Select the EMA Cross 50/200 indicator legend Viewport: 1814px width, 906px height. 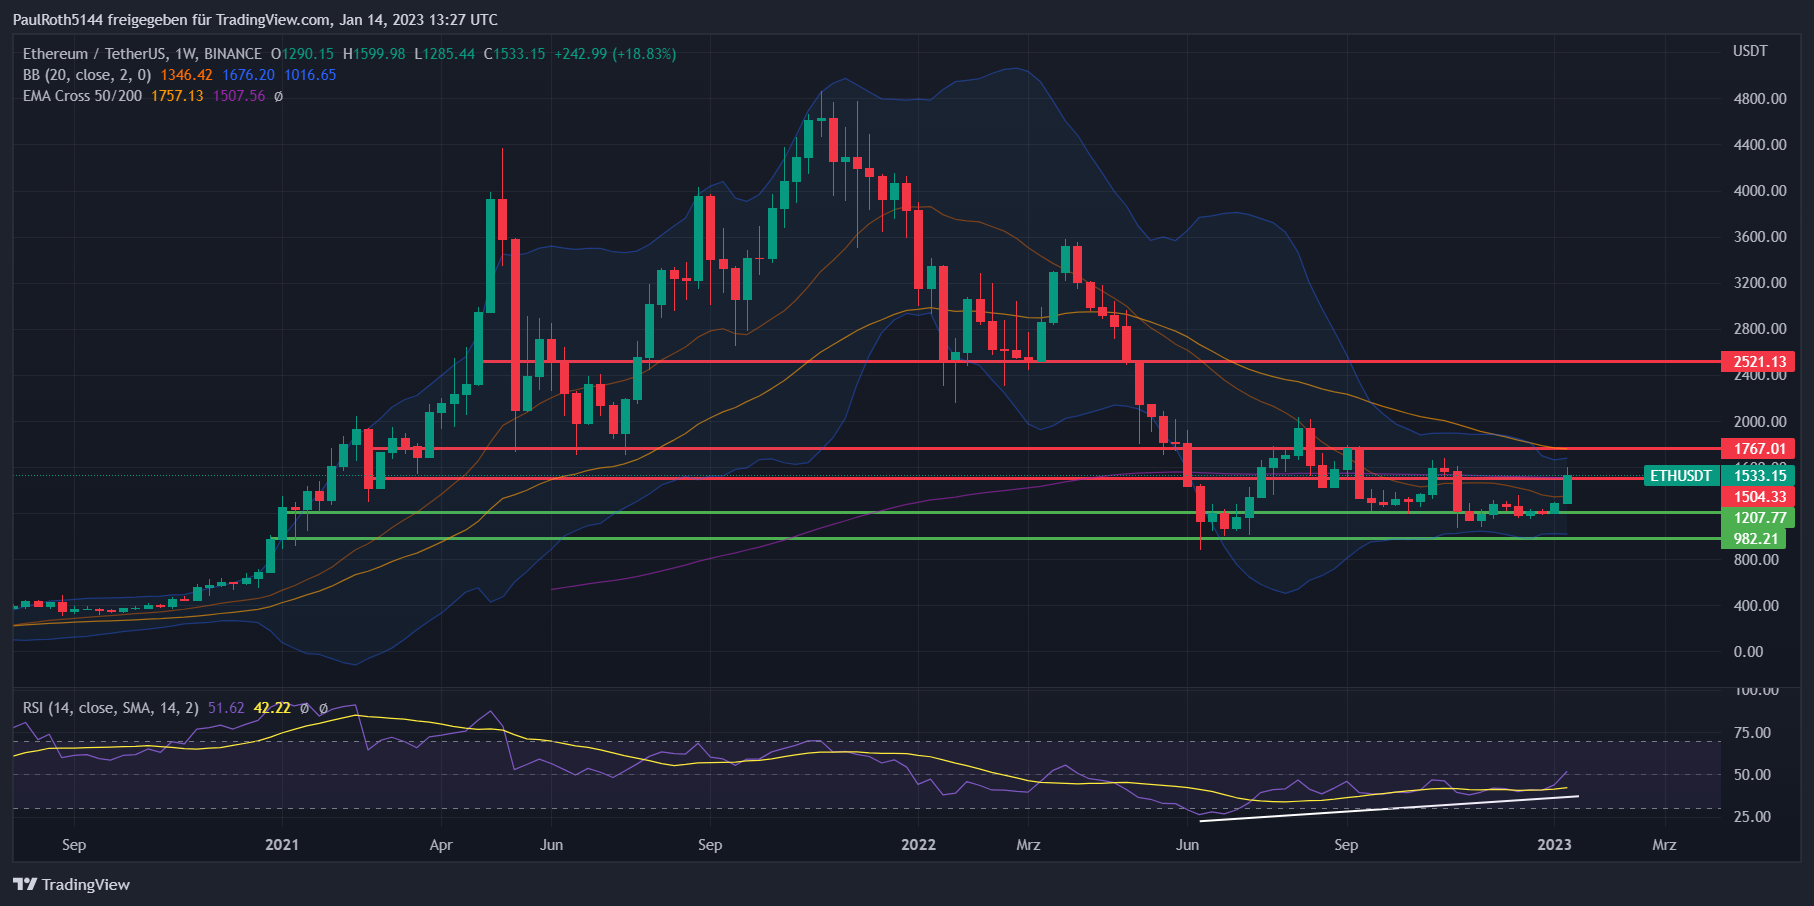coord(82,96)
